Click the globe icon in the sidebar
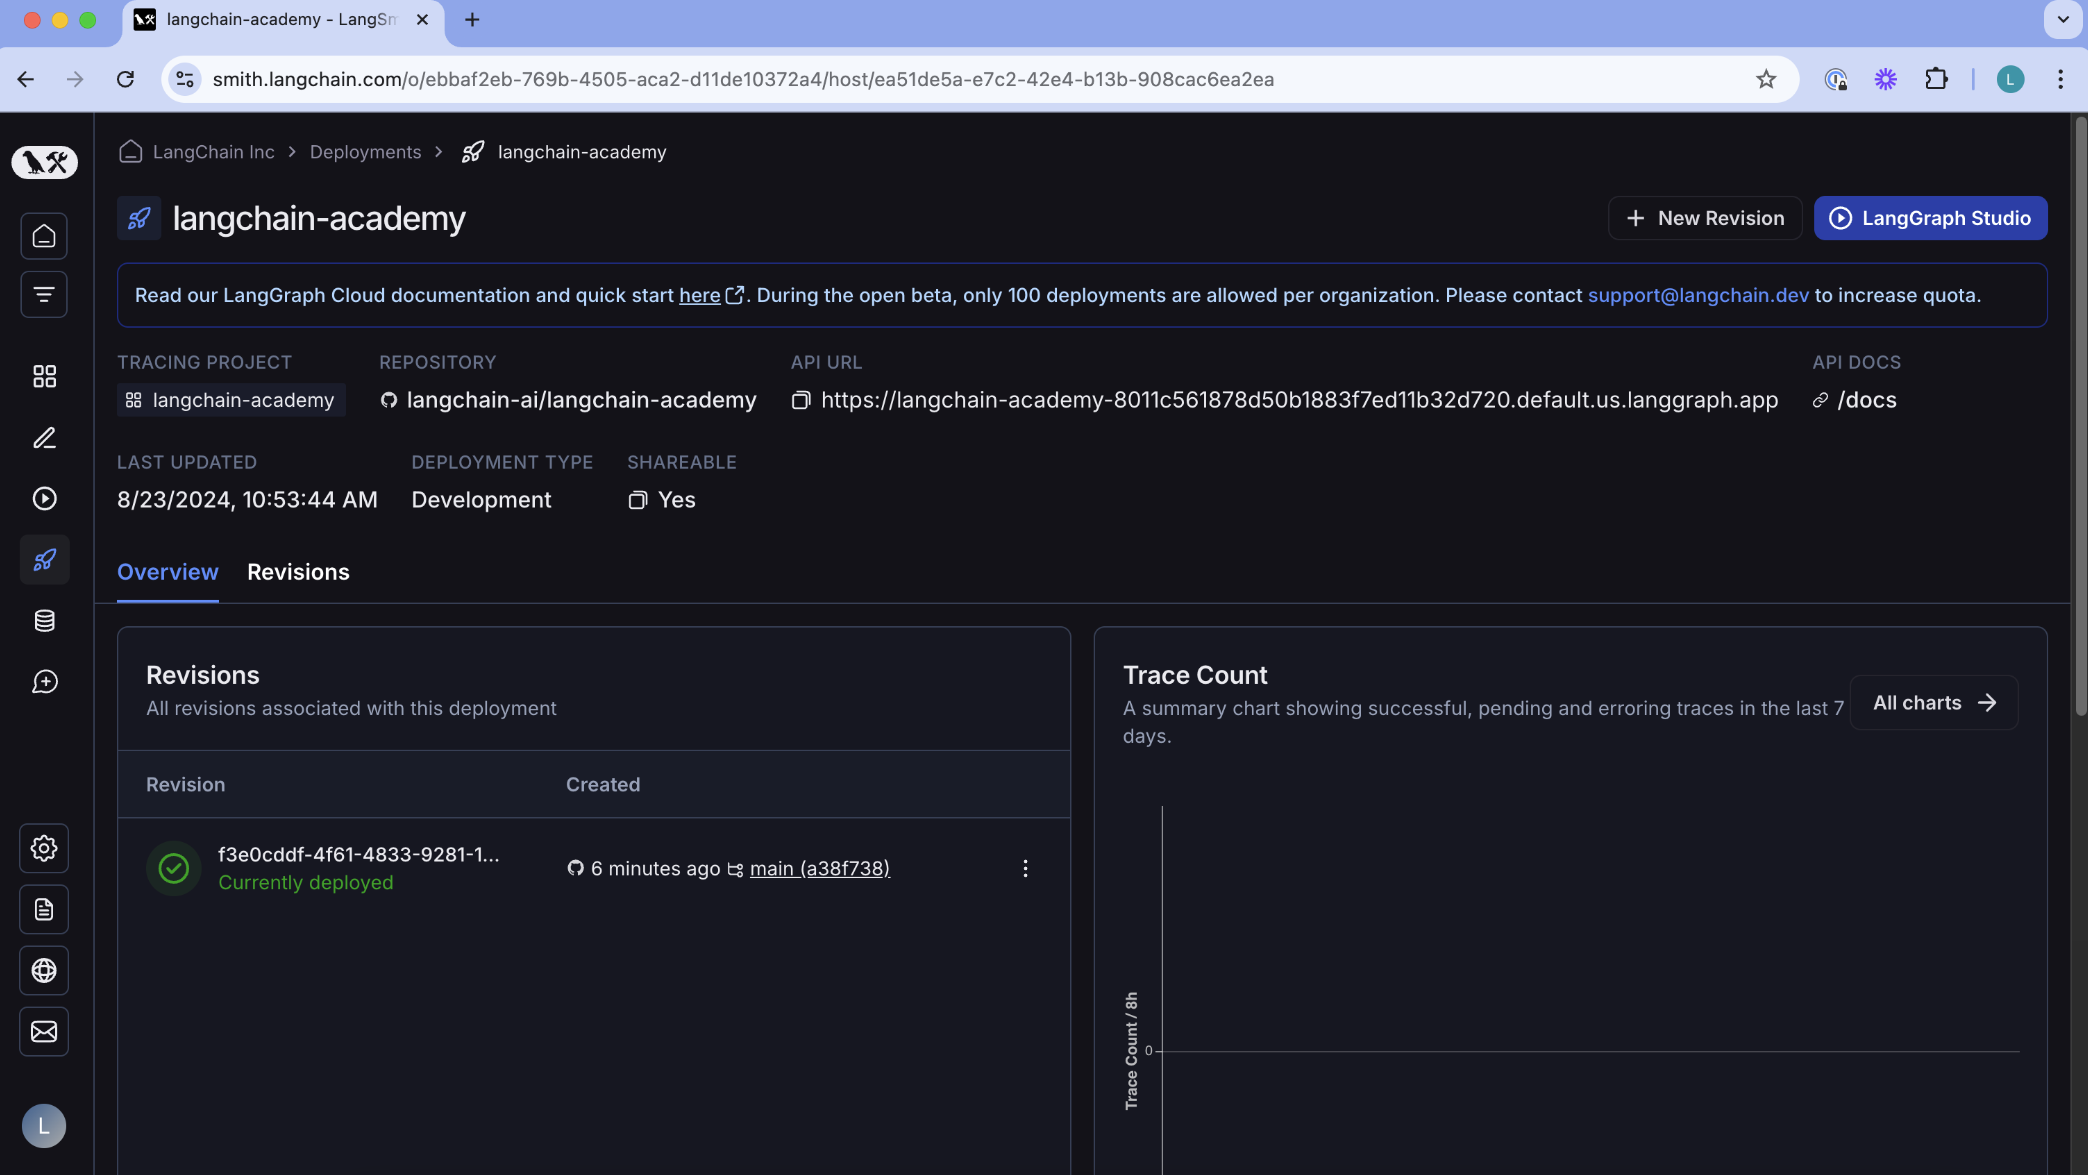Screen dimensions: 2088x1175 (44, 970)
